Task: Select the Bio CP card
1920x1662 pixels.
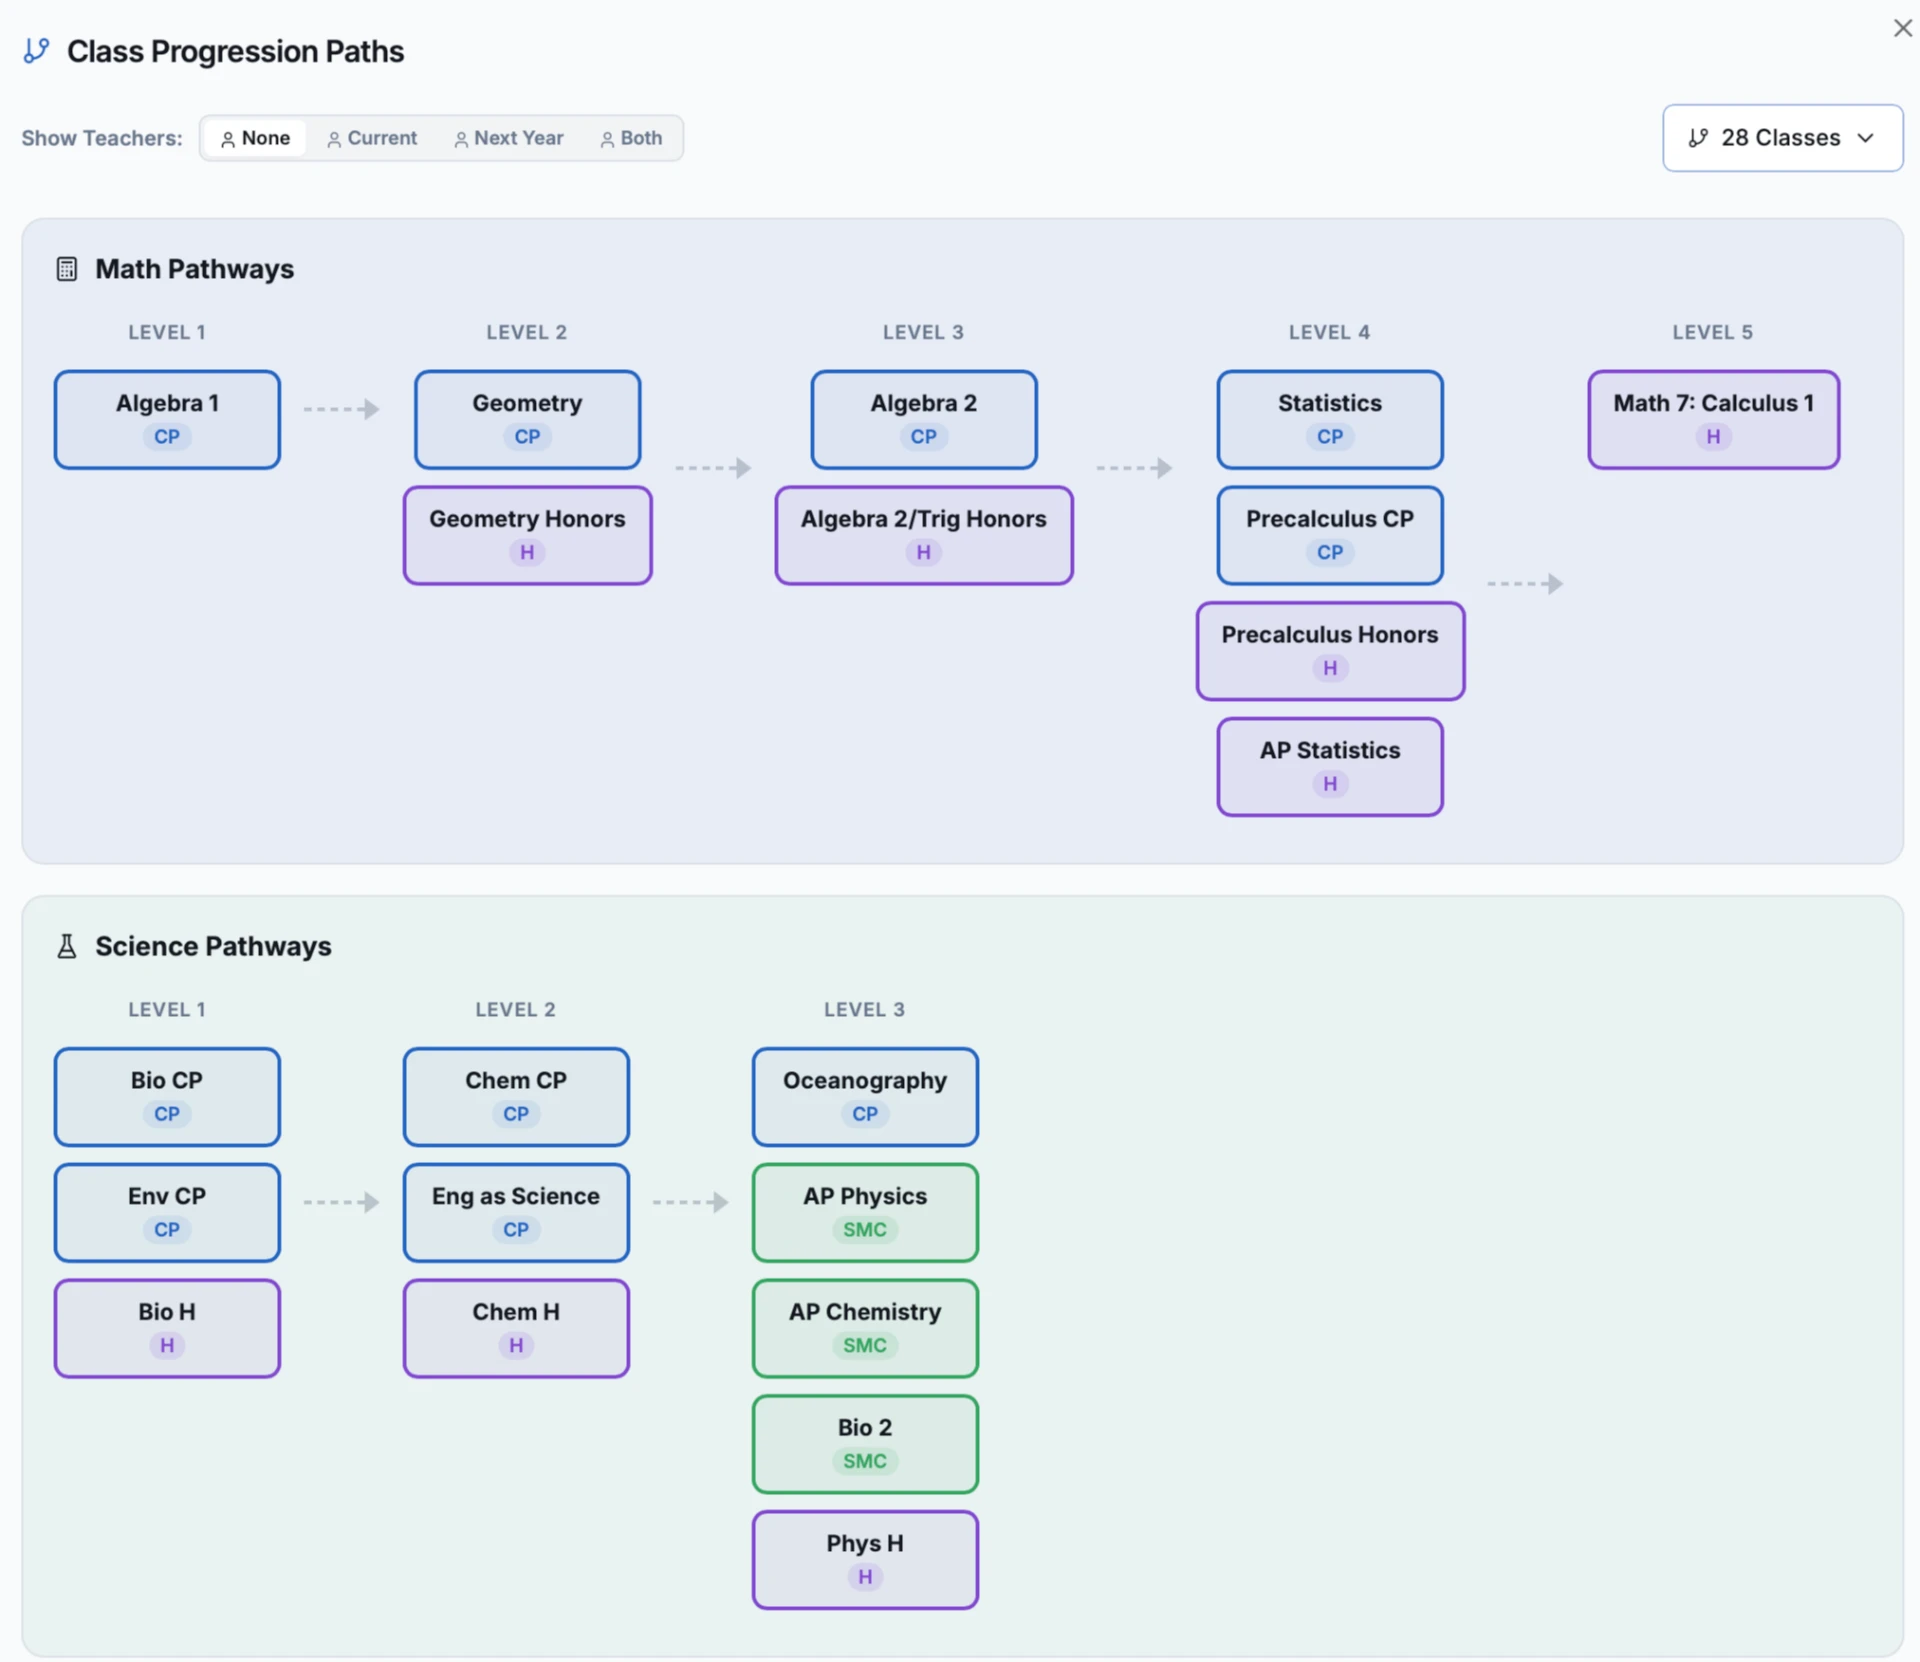Action: click(x=167, y=1096)
